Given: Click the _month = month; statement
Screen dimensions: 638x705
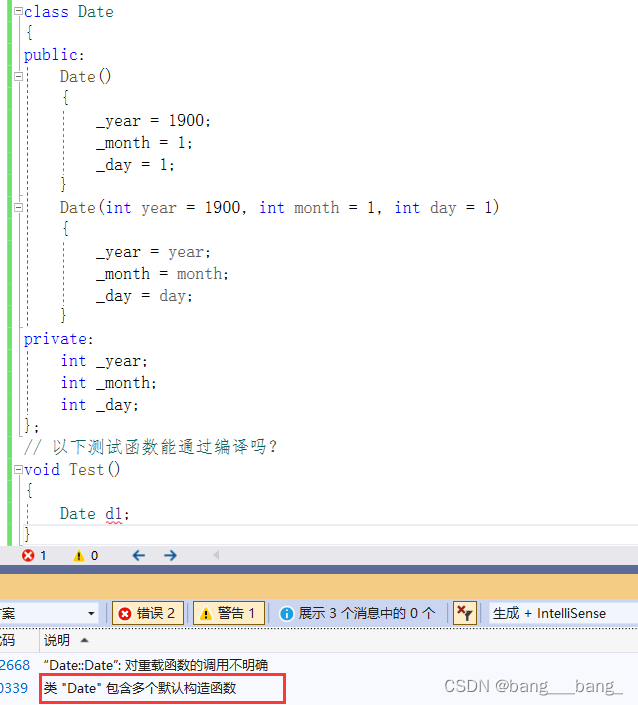Looking at the screenshot, I should tap(162, 274).
